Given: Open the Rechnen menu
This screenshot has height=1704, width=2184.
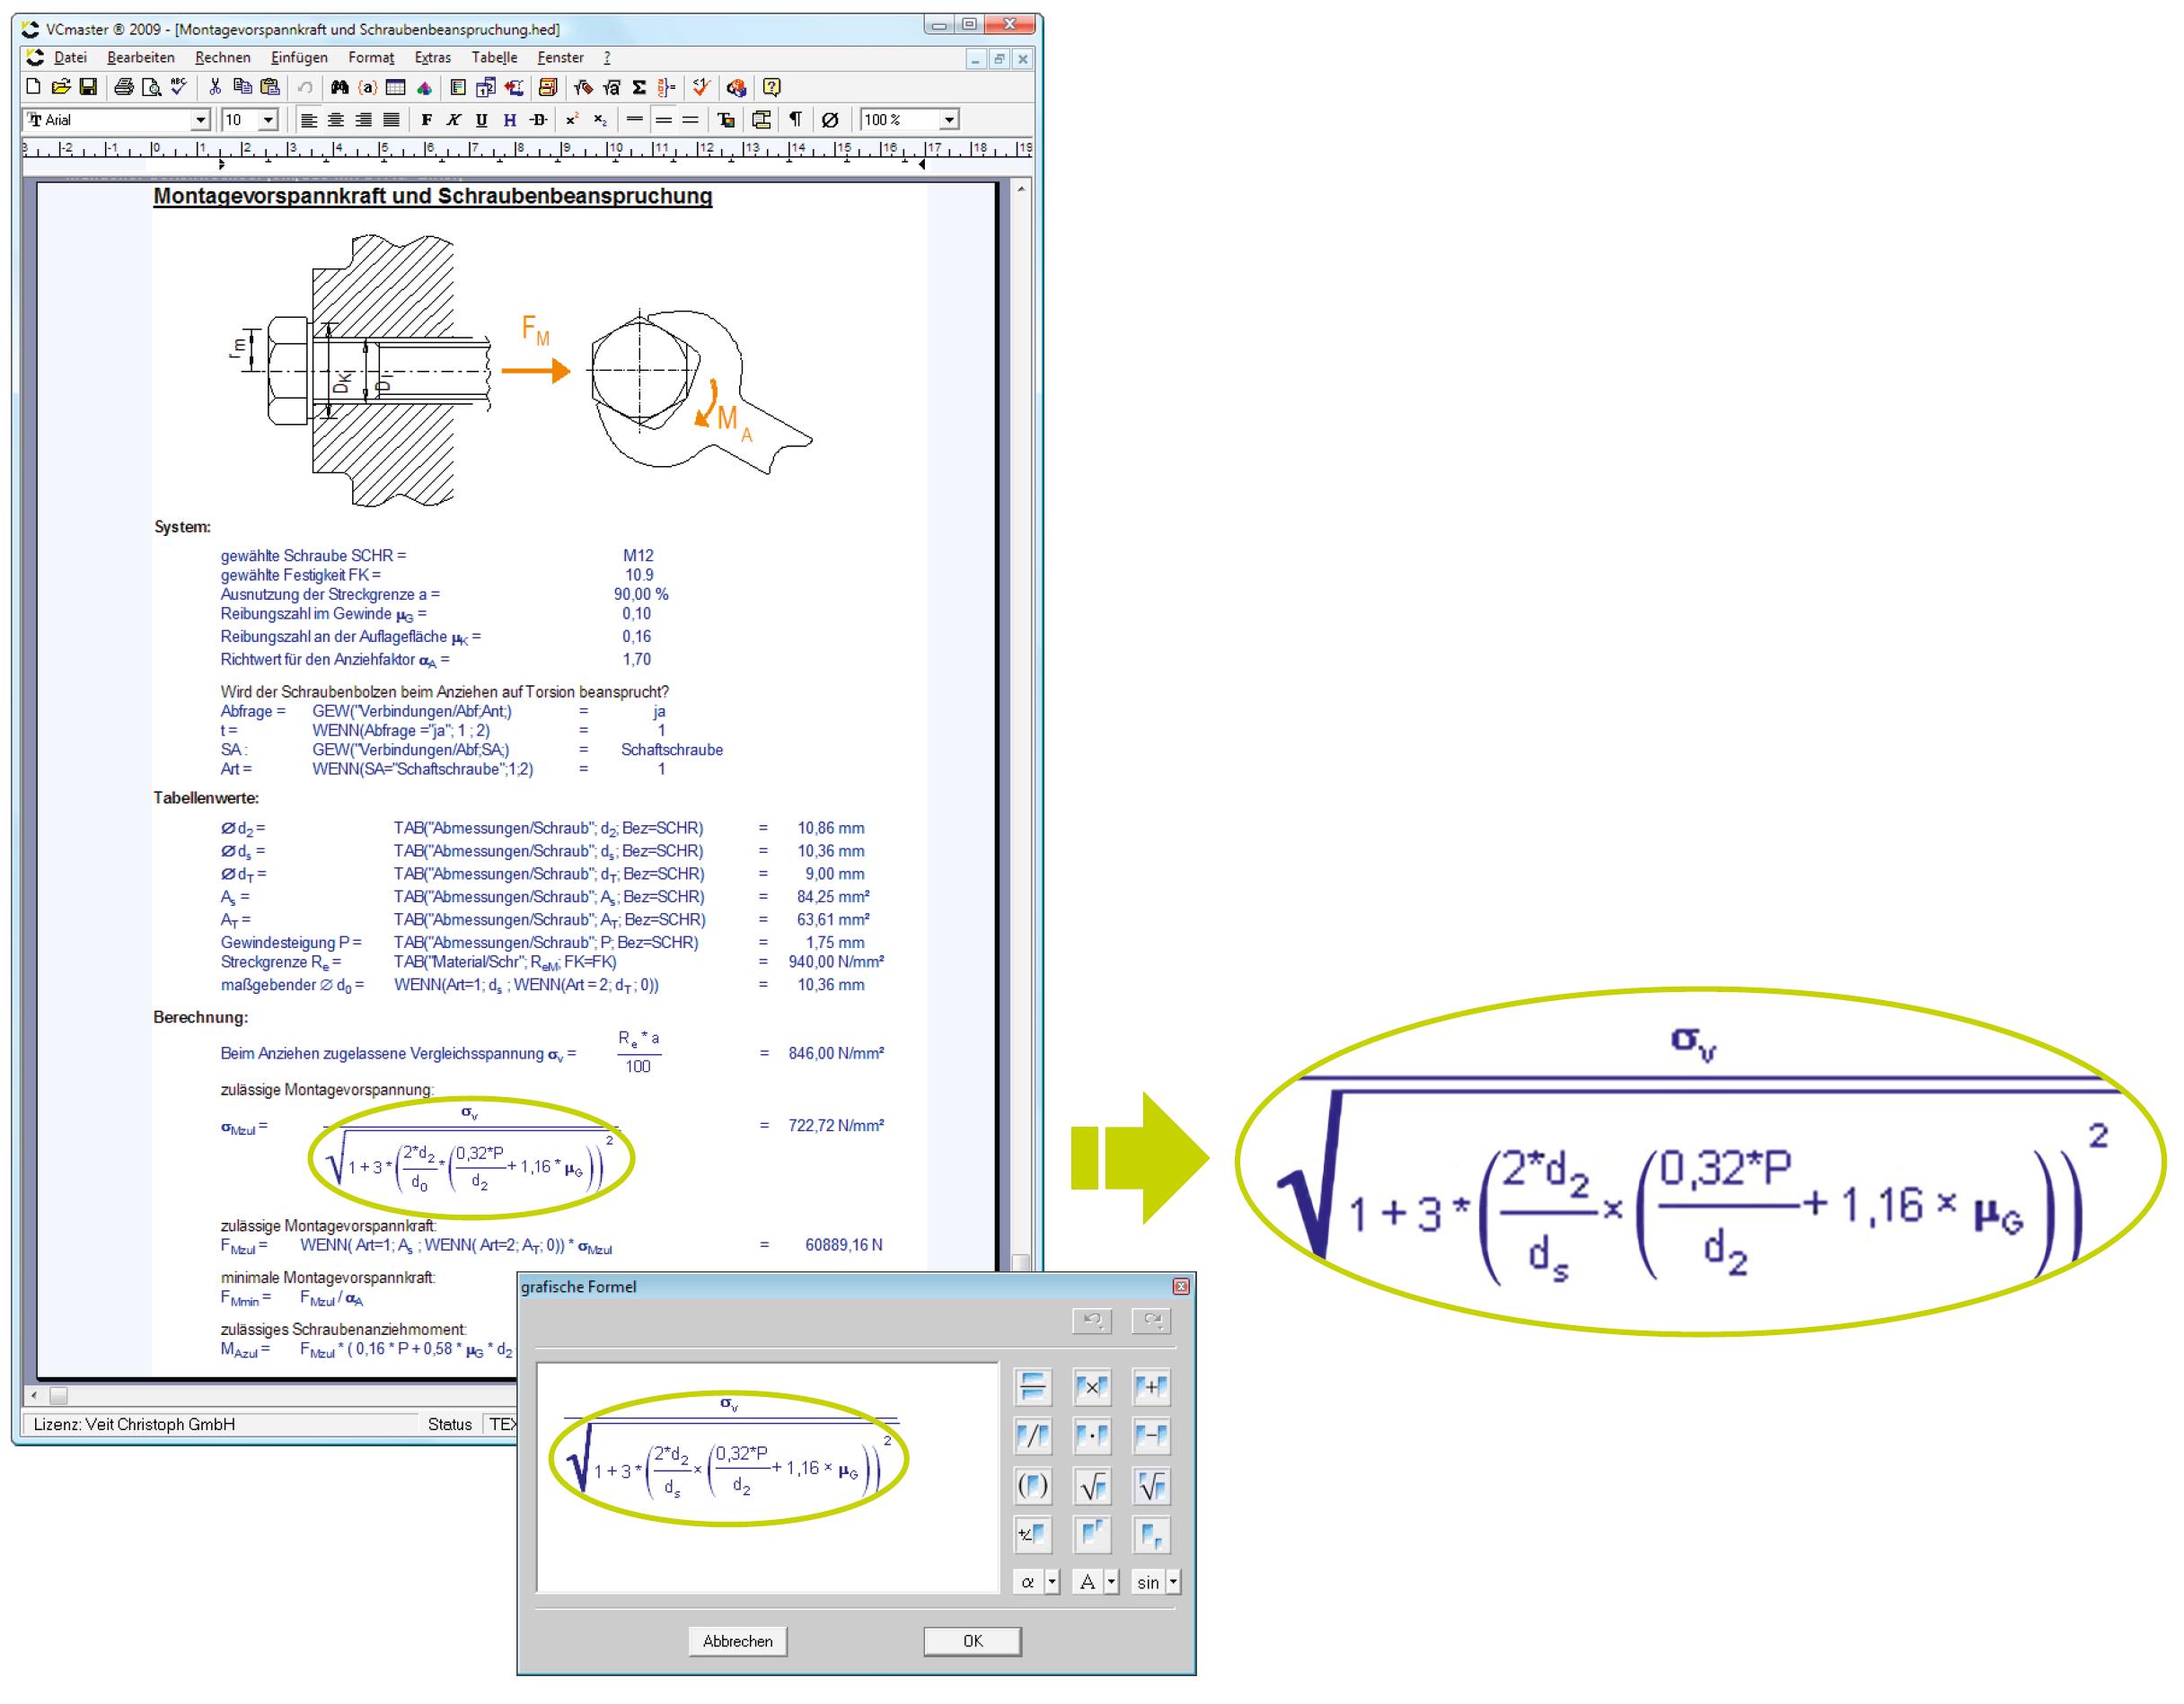Looking at the screenshot, I should tap(222, 58).
